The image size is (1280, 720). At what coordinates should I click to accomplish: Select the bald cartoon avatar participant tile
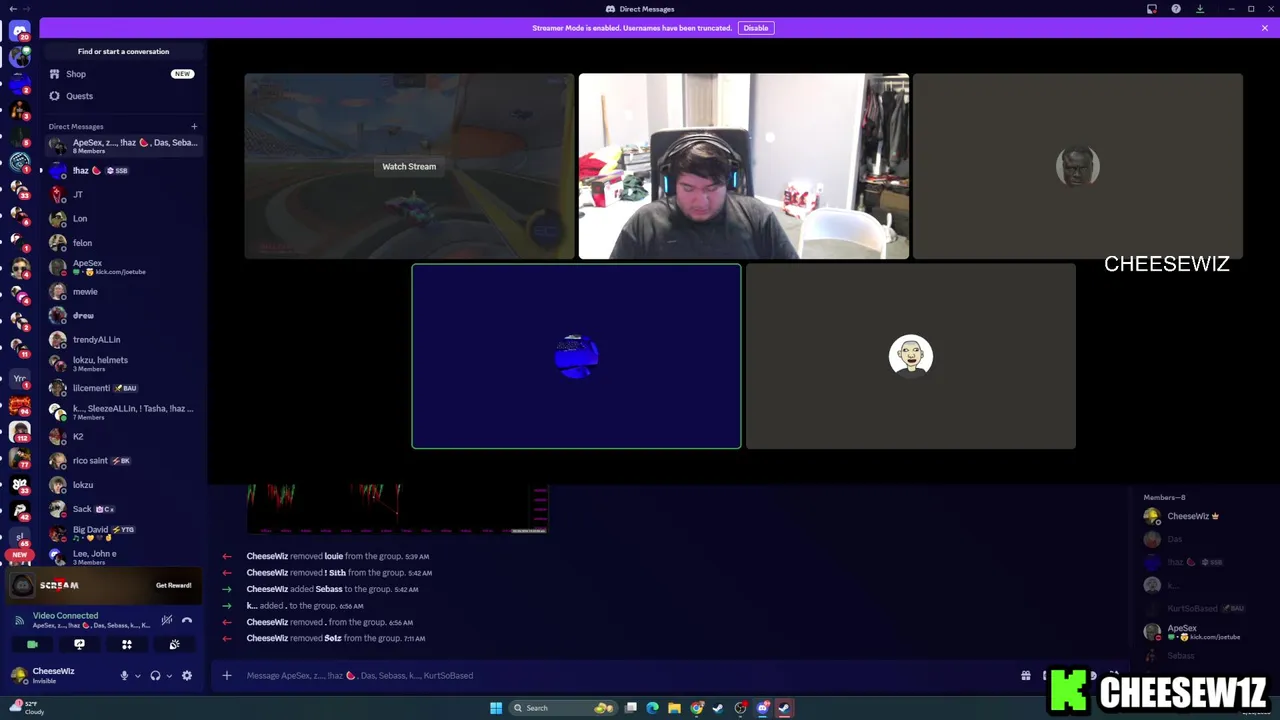click(x=911, y=356)
